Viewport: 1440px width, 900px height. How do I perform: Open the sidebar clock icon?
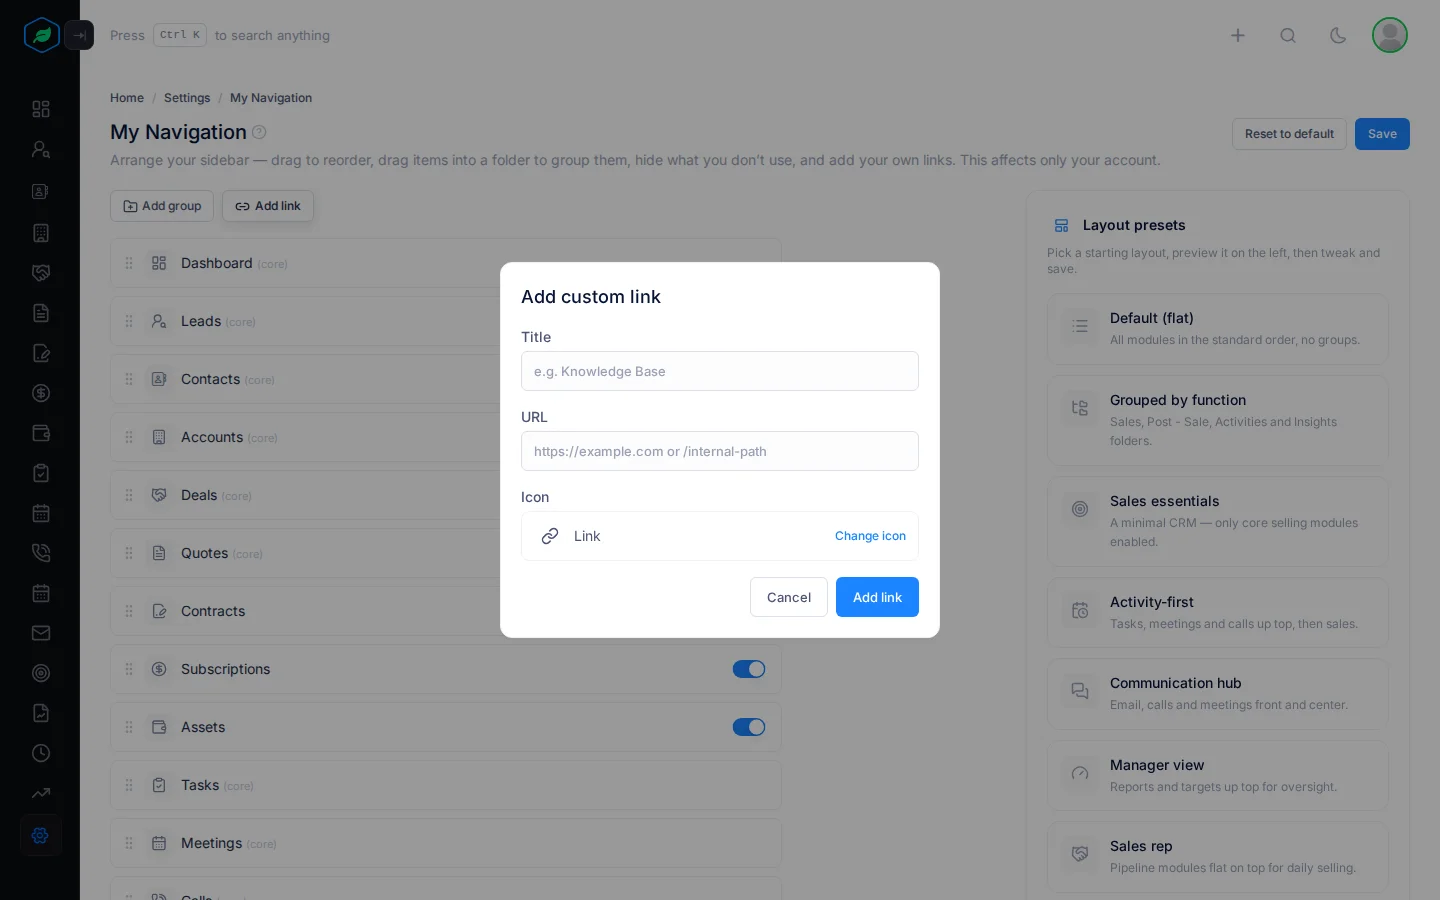click(x=41, y=753)
